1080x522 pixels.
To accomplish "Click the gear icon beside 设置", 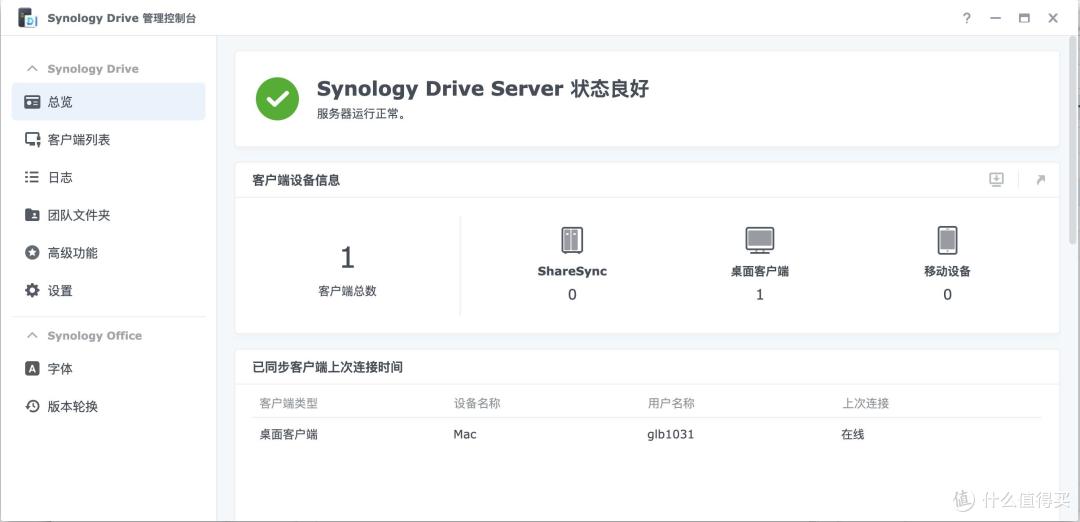I will click(32, 291).
